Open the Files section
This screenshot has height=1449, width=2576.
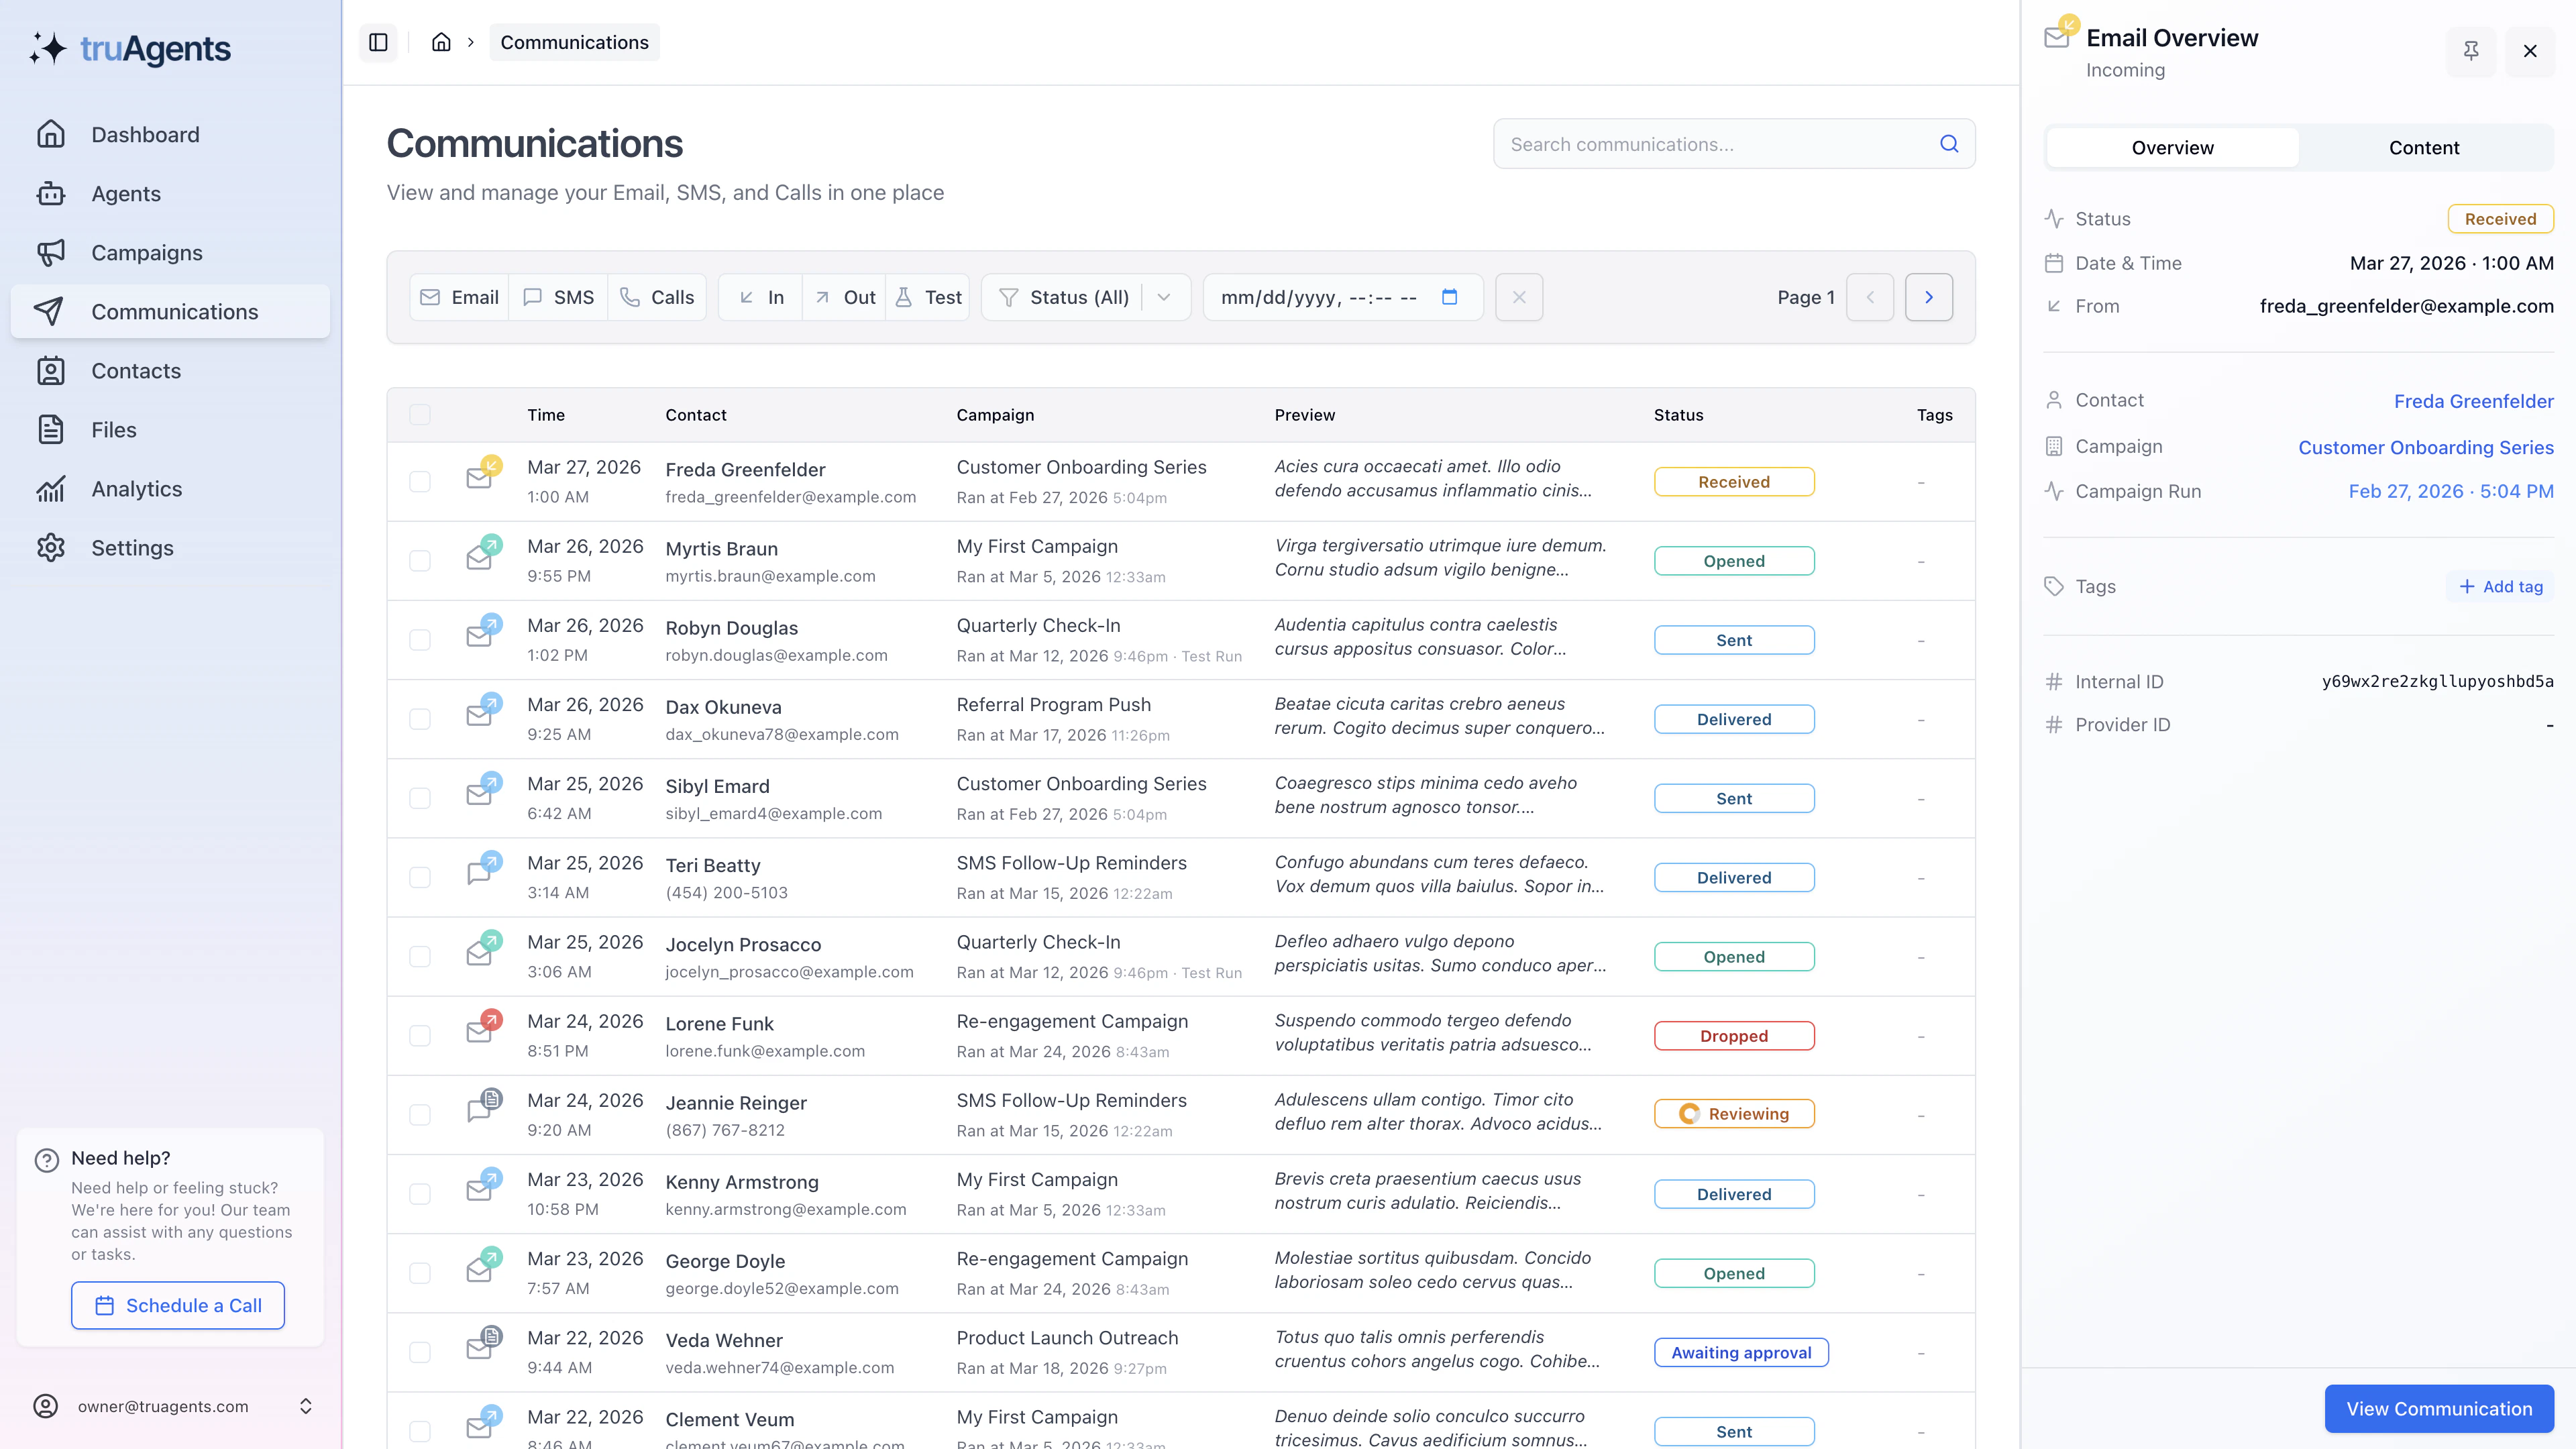pos(113,429)
